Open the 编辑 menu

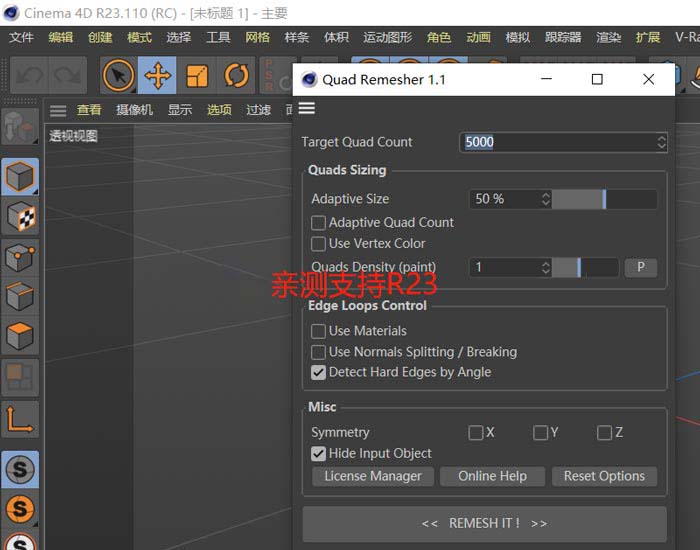[x=61, y=38]
